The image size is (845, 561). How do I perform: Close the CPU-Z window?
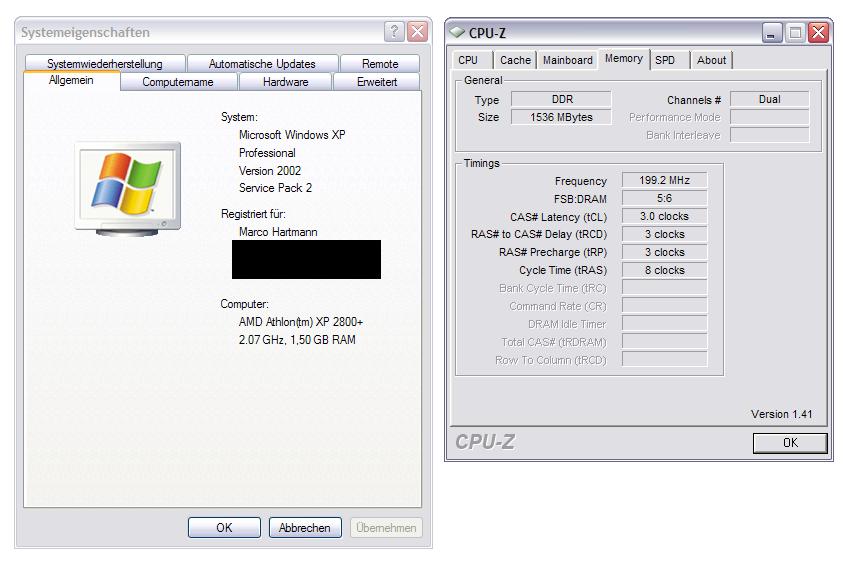coord(819,33)
